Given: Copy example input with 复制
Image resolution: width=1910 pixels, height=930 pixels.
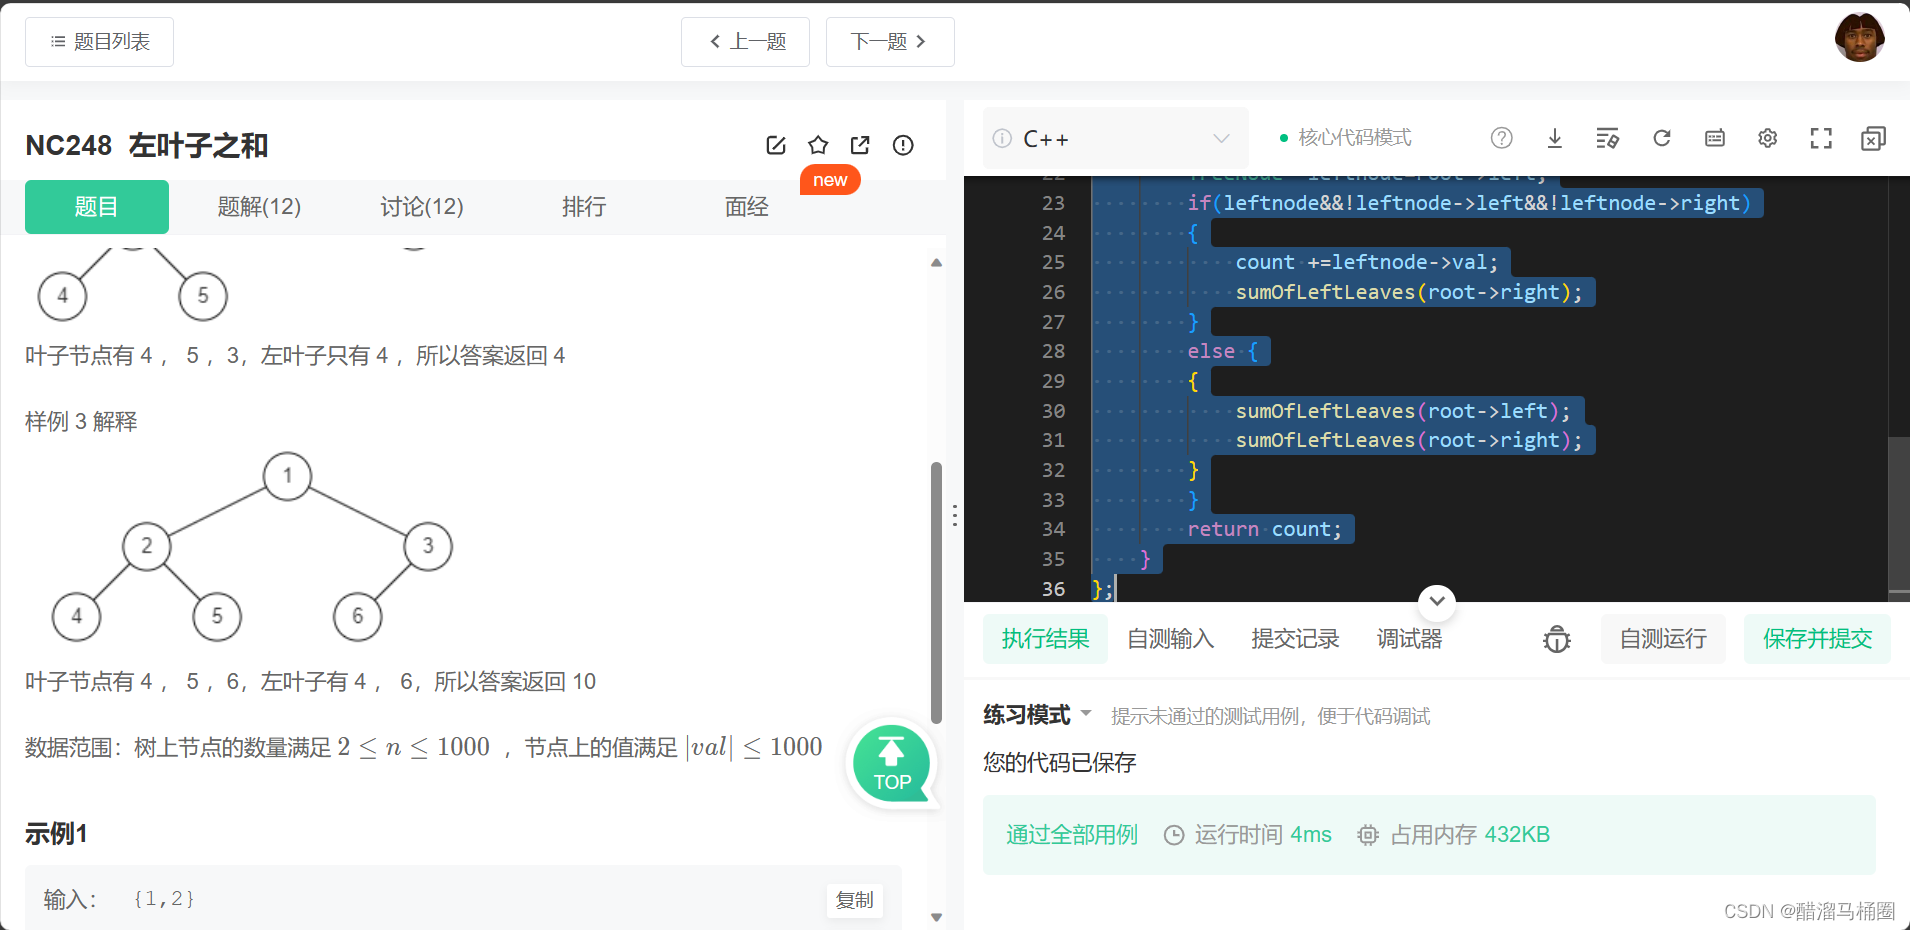Looking at the screenshot, I should 854,900.
